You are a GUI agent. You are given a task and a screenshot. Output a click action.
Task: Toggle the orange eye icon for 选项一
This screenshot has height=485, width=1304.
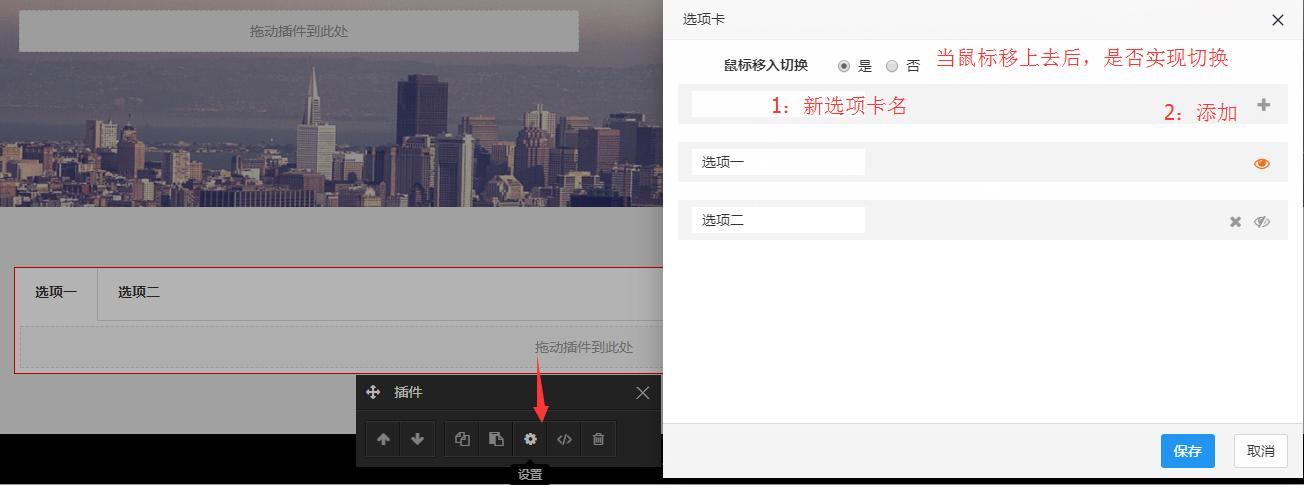[1262, 163]
